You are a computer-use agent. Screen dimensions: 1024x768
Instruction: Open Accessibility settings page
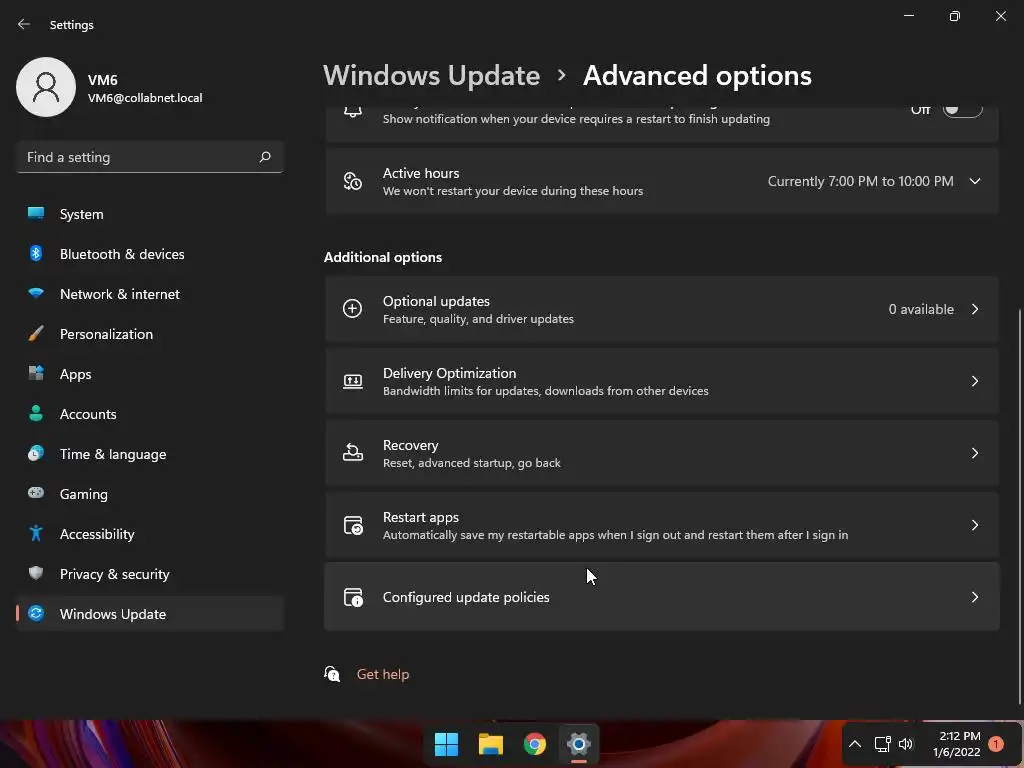pyautogui.click(x=150, y=534)
